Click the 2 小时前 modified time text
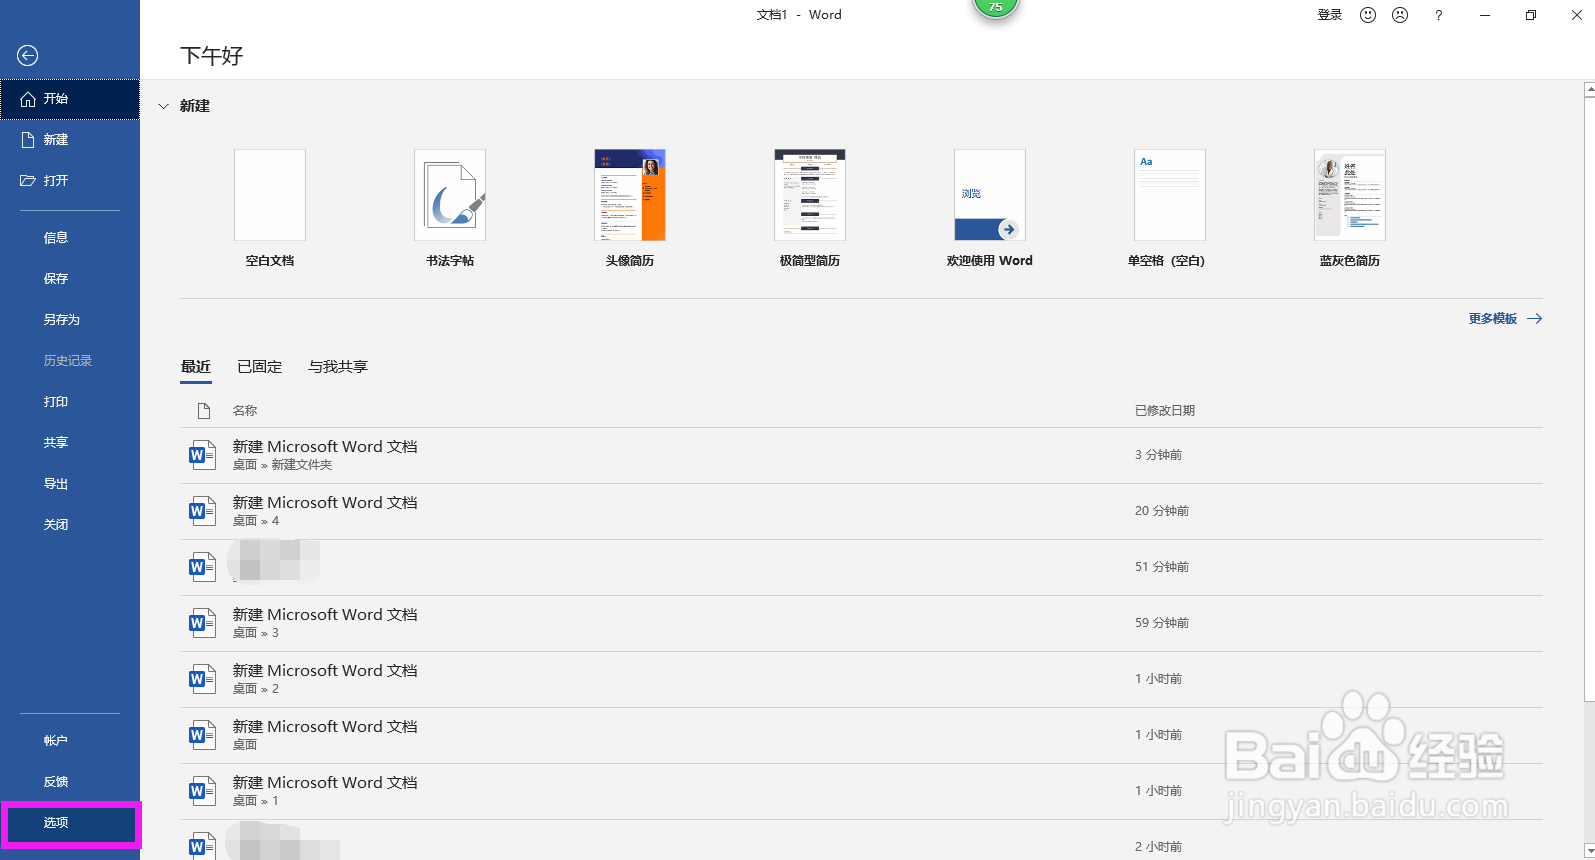This screenshot has width=1595, height=860. tap(1158, 847)
